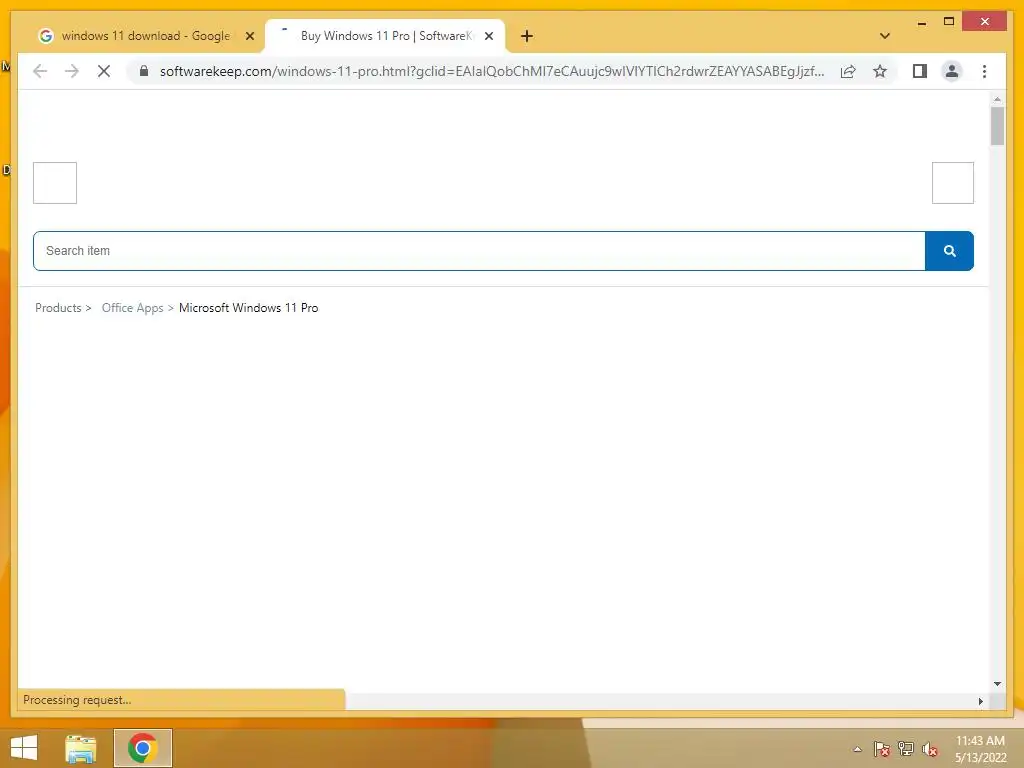The width and height of the screenshot is (1024, 768).
Task: Open File Explorer from taskbar
Action: [81, 748]
